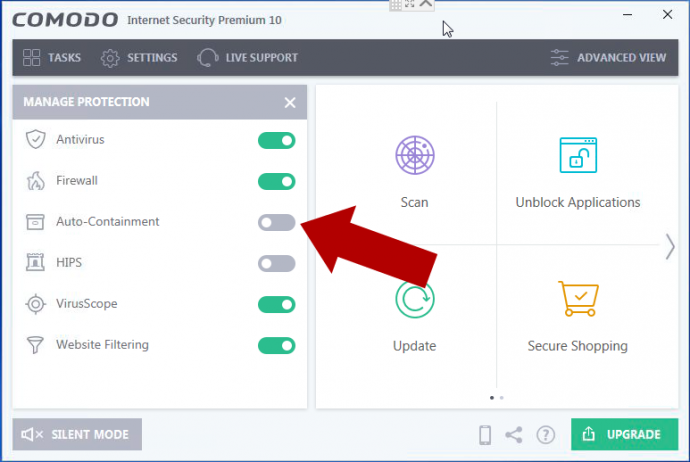Close the Manage Protection panel

click(x=290, y=102)
